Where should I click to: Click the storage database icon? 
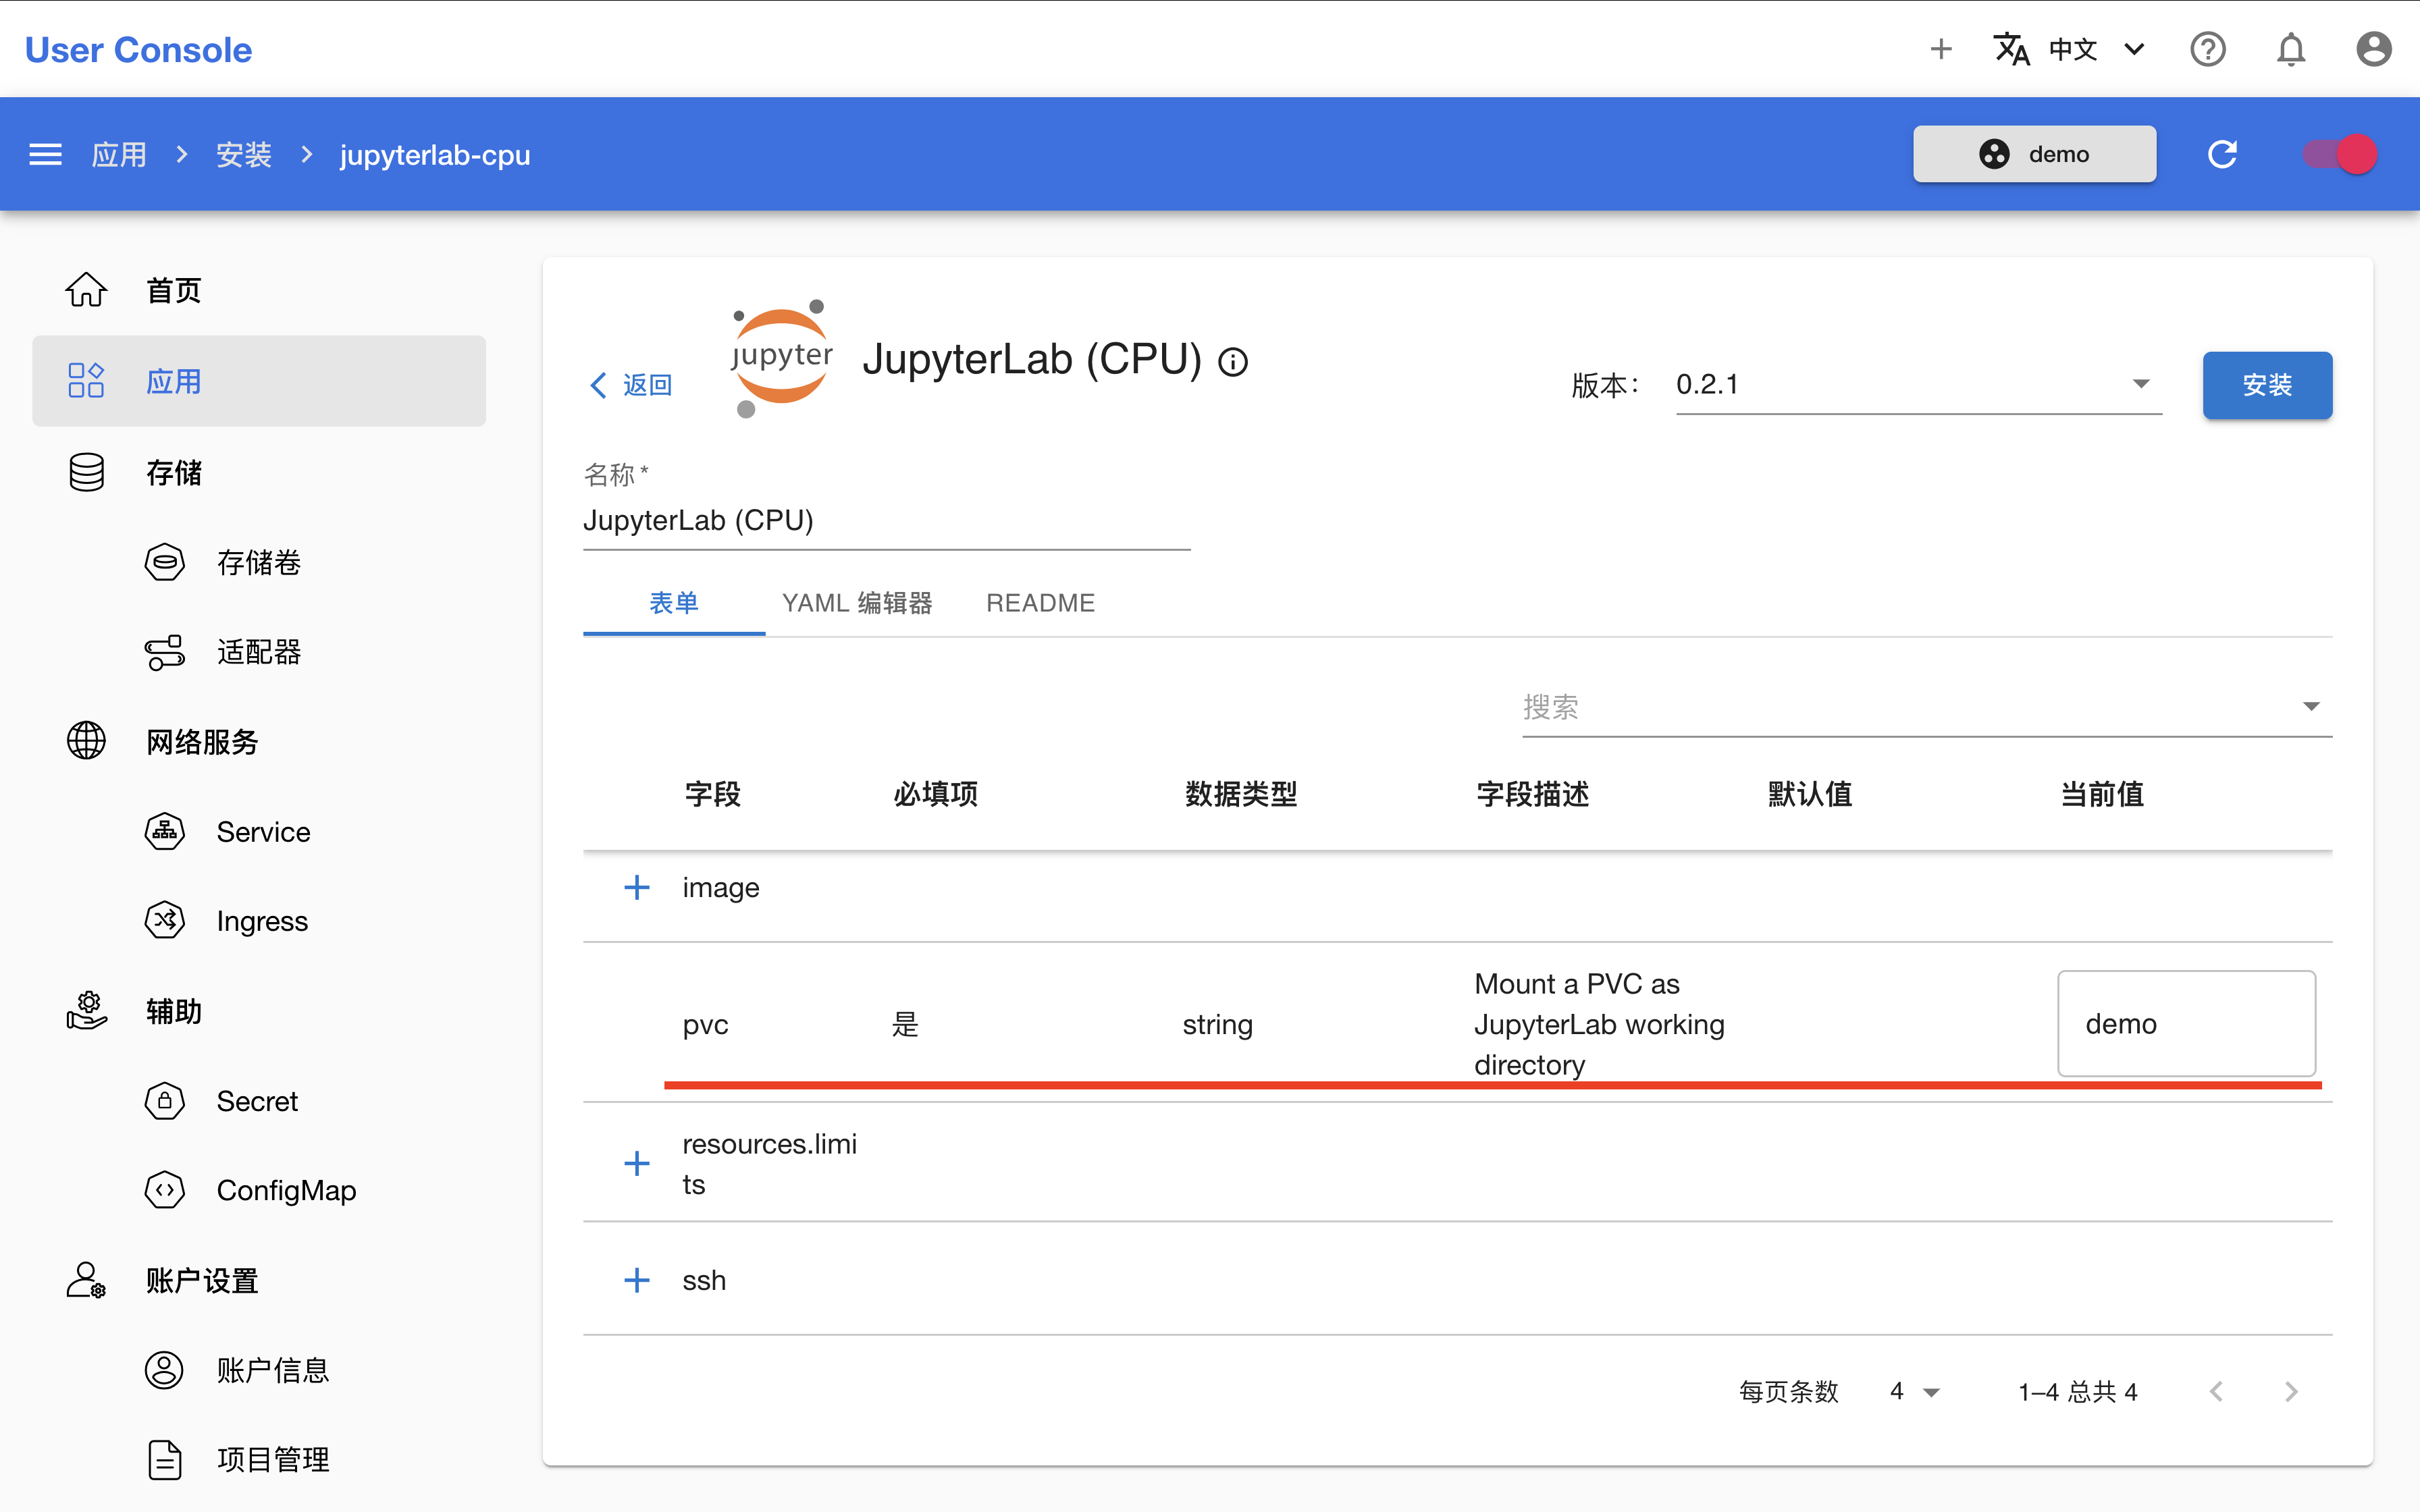coord(86,472)
